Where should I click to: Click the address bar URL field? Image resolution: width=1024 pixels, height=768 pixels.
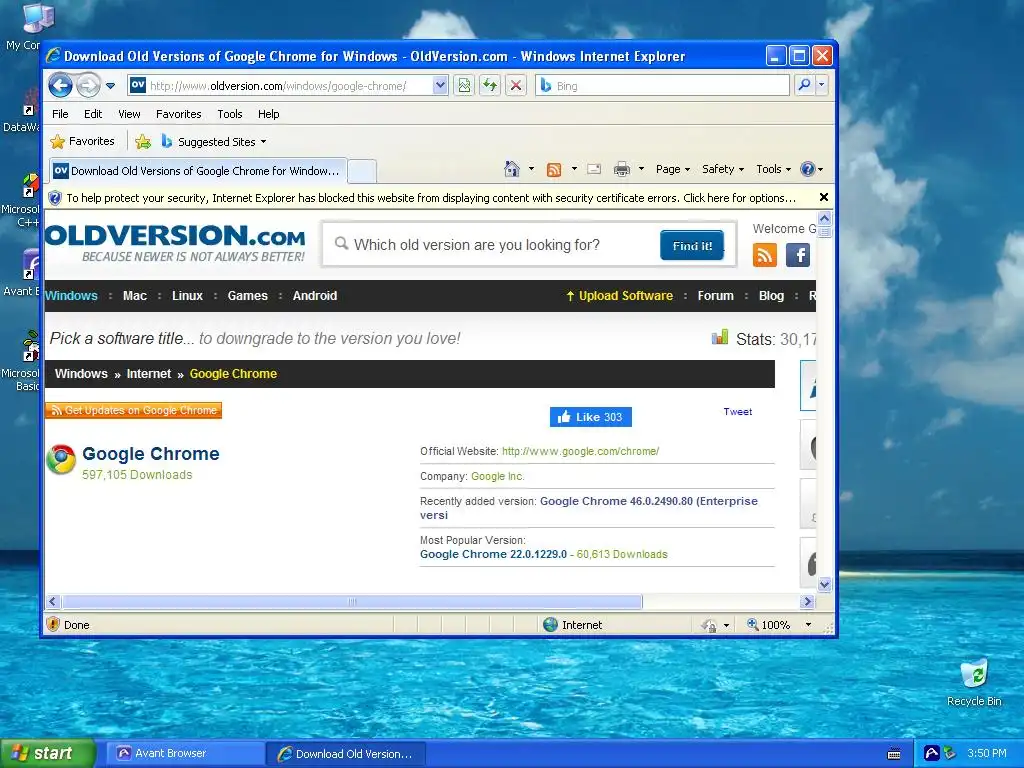[x=280, y=86]
